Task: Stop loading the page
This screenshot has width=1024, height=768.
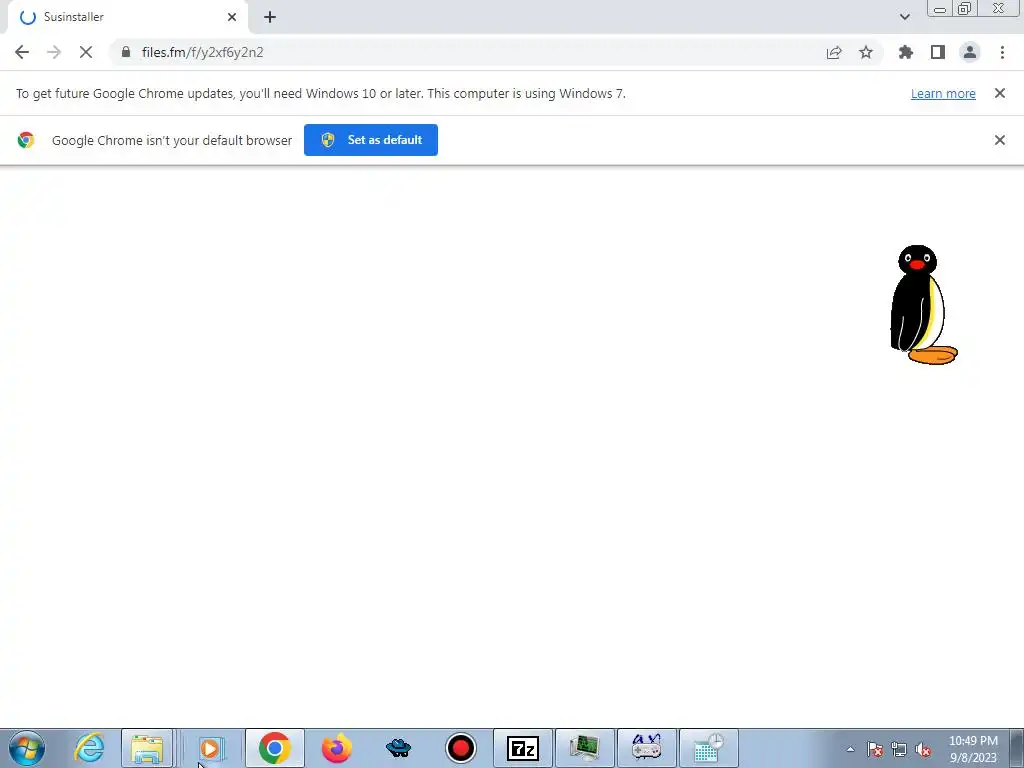Action: click(x=86, y=52)
